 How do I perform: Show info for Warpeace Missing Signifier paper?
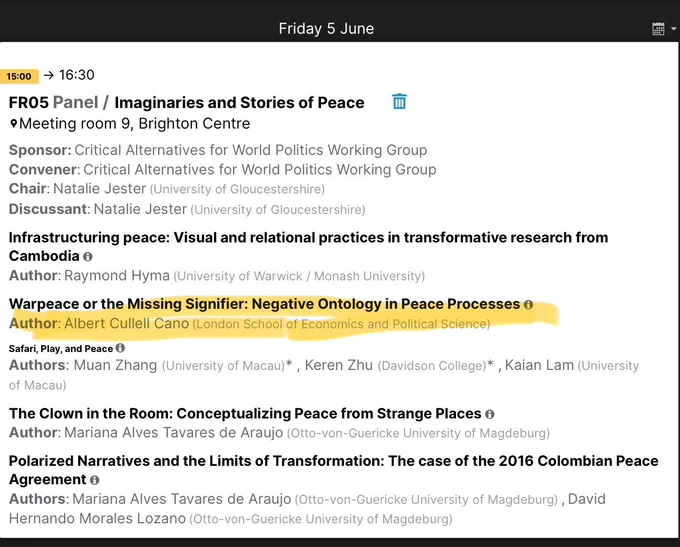click(528, 305)
